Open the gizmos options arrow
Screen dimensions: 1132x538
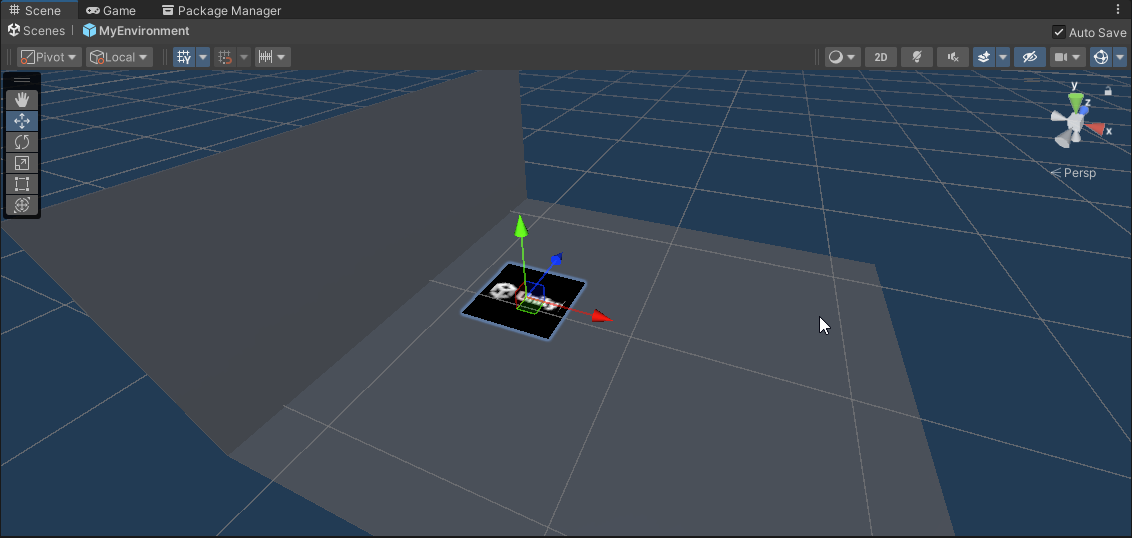click(1120, 57)
